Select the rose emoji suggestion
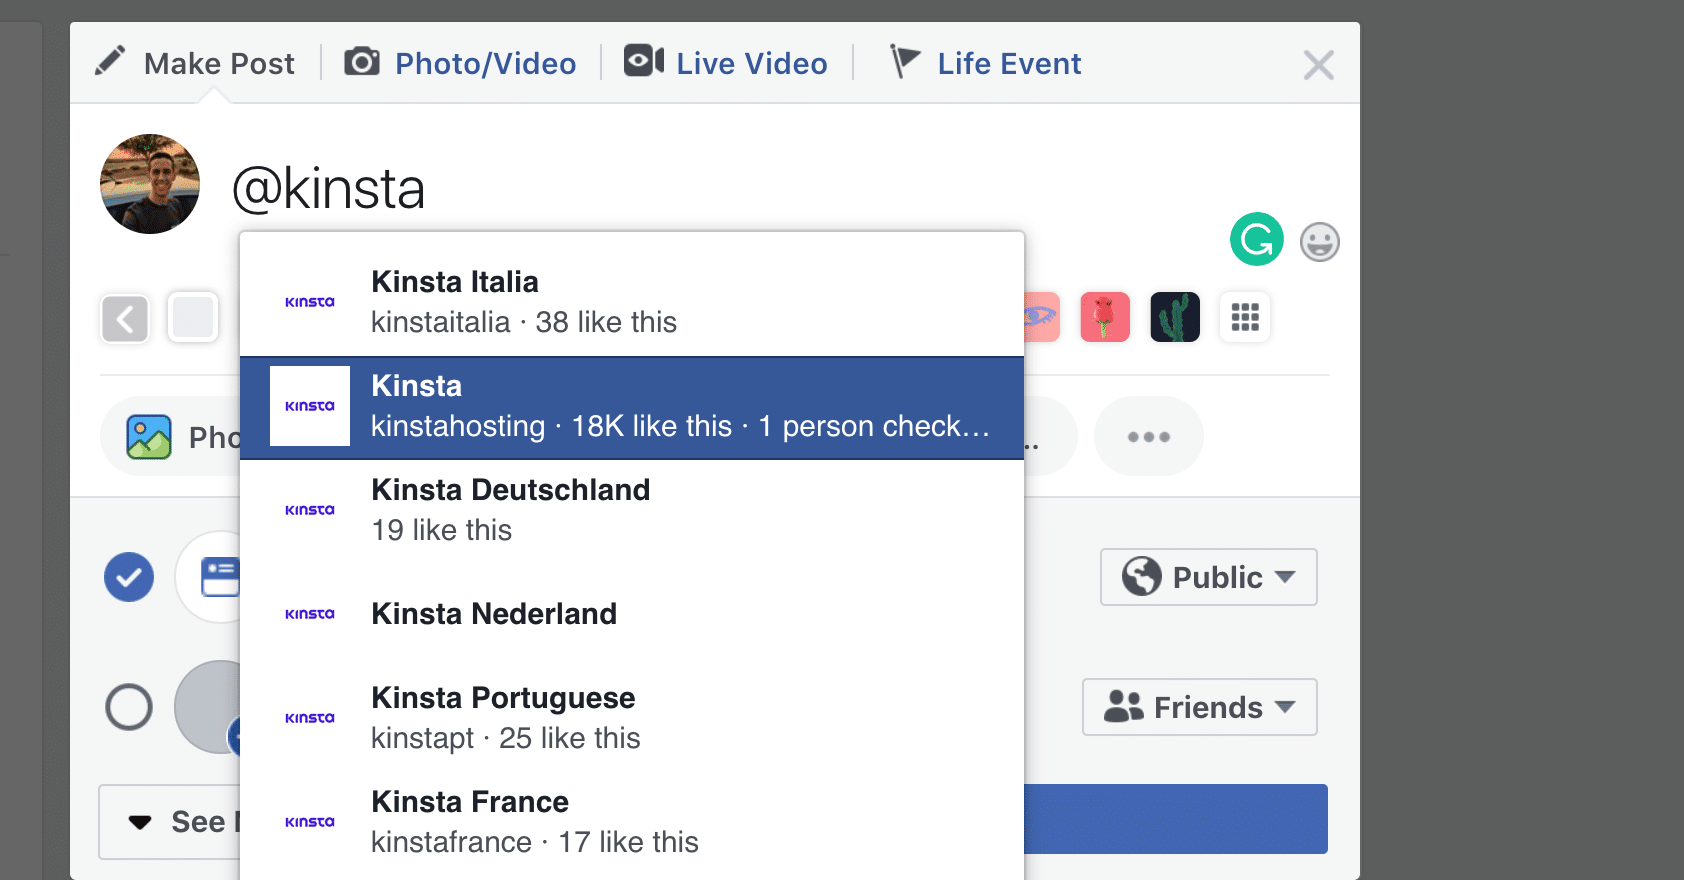 [1104, 317]
